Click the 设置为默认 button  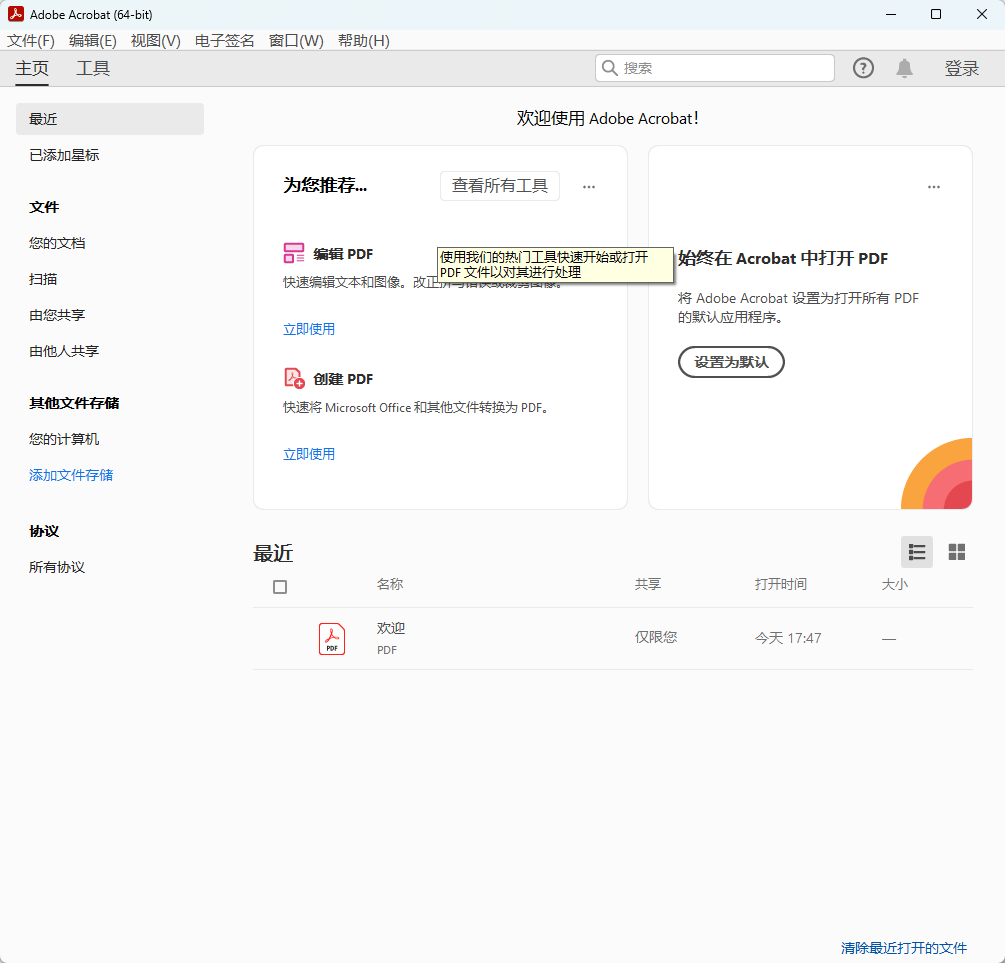(731, 362)
